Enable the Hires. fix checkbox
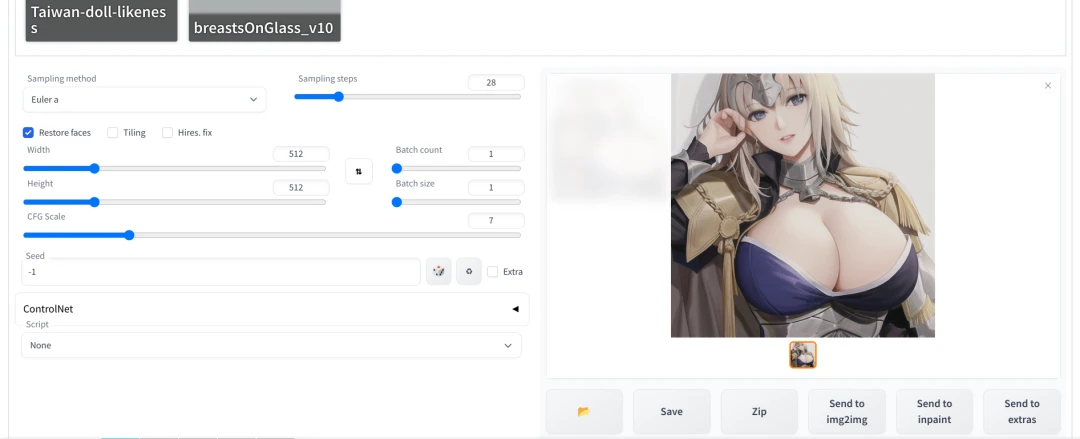This screenshot has height=439, width=1080. [168, 132]
